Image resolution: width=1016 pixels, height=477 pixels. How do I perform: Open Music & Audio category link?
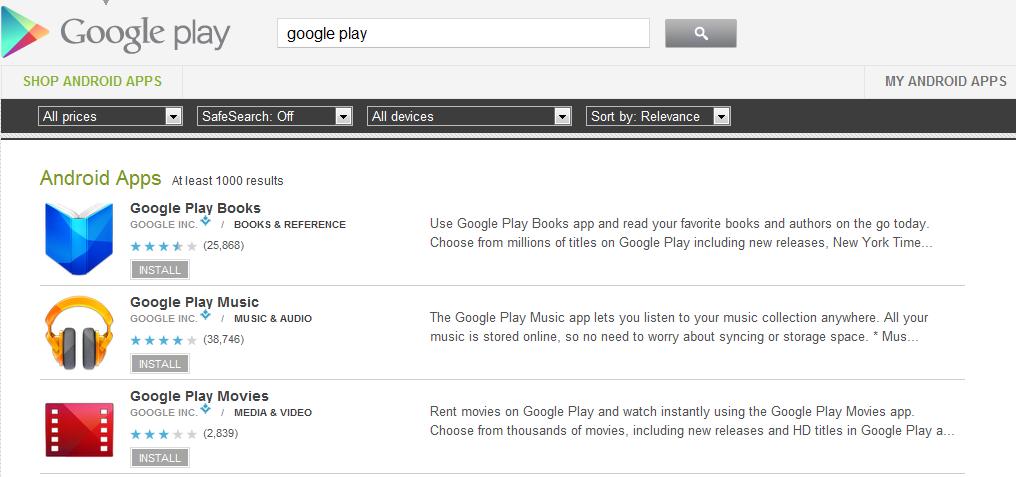click(273, 319)
